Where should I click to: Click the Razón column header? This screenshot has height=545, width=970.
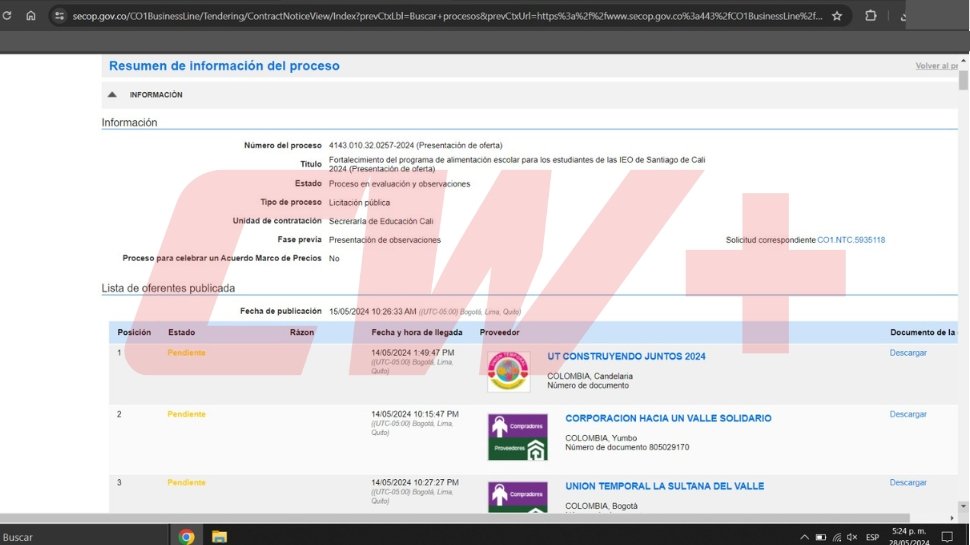[x=302, y=332]
